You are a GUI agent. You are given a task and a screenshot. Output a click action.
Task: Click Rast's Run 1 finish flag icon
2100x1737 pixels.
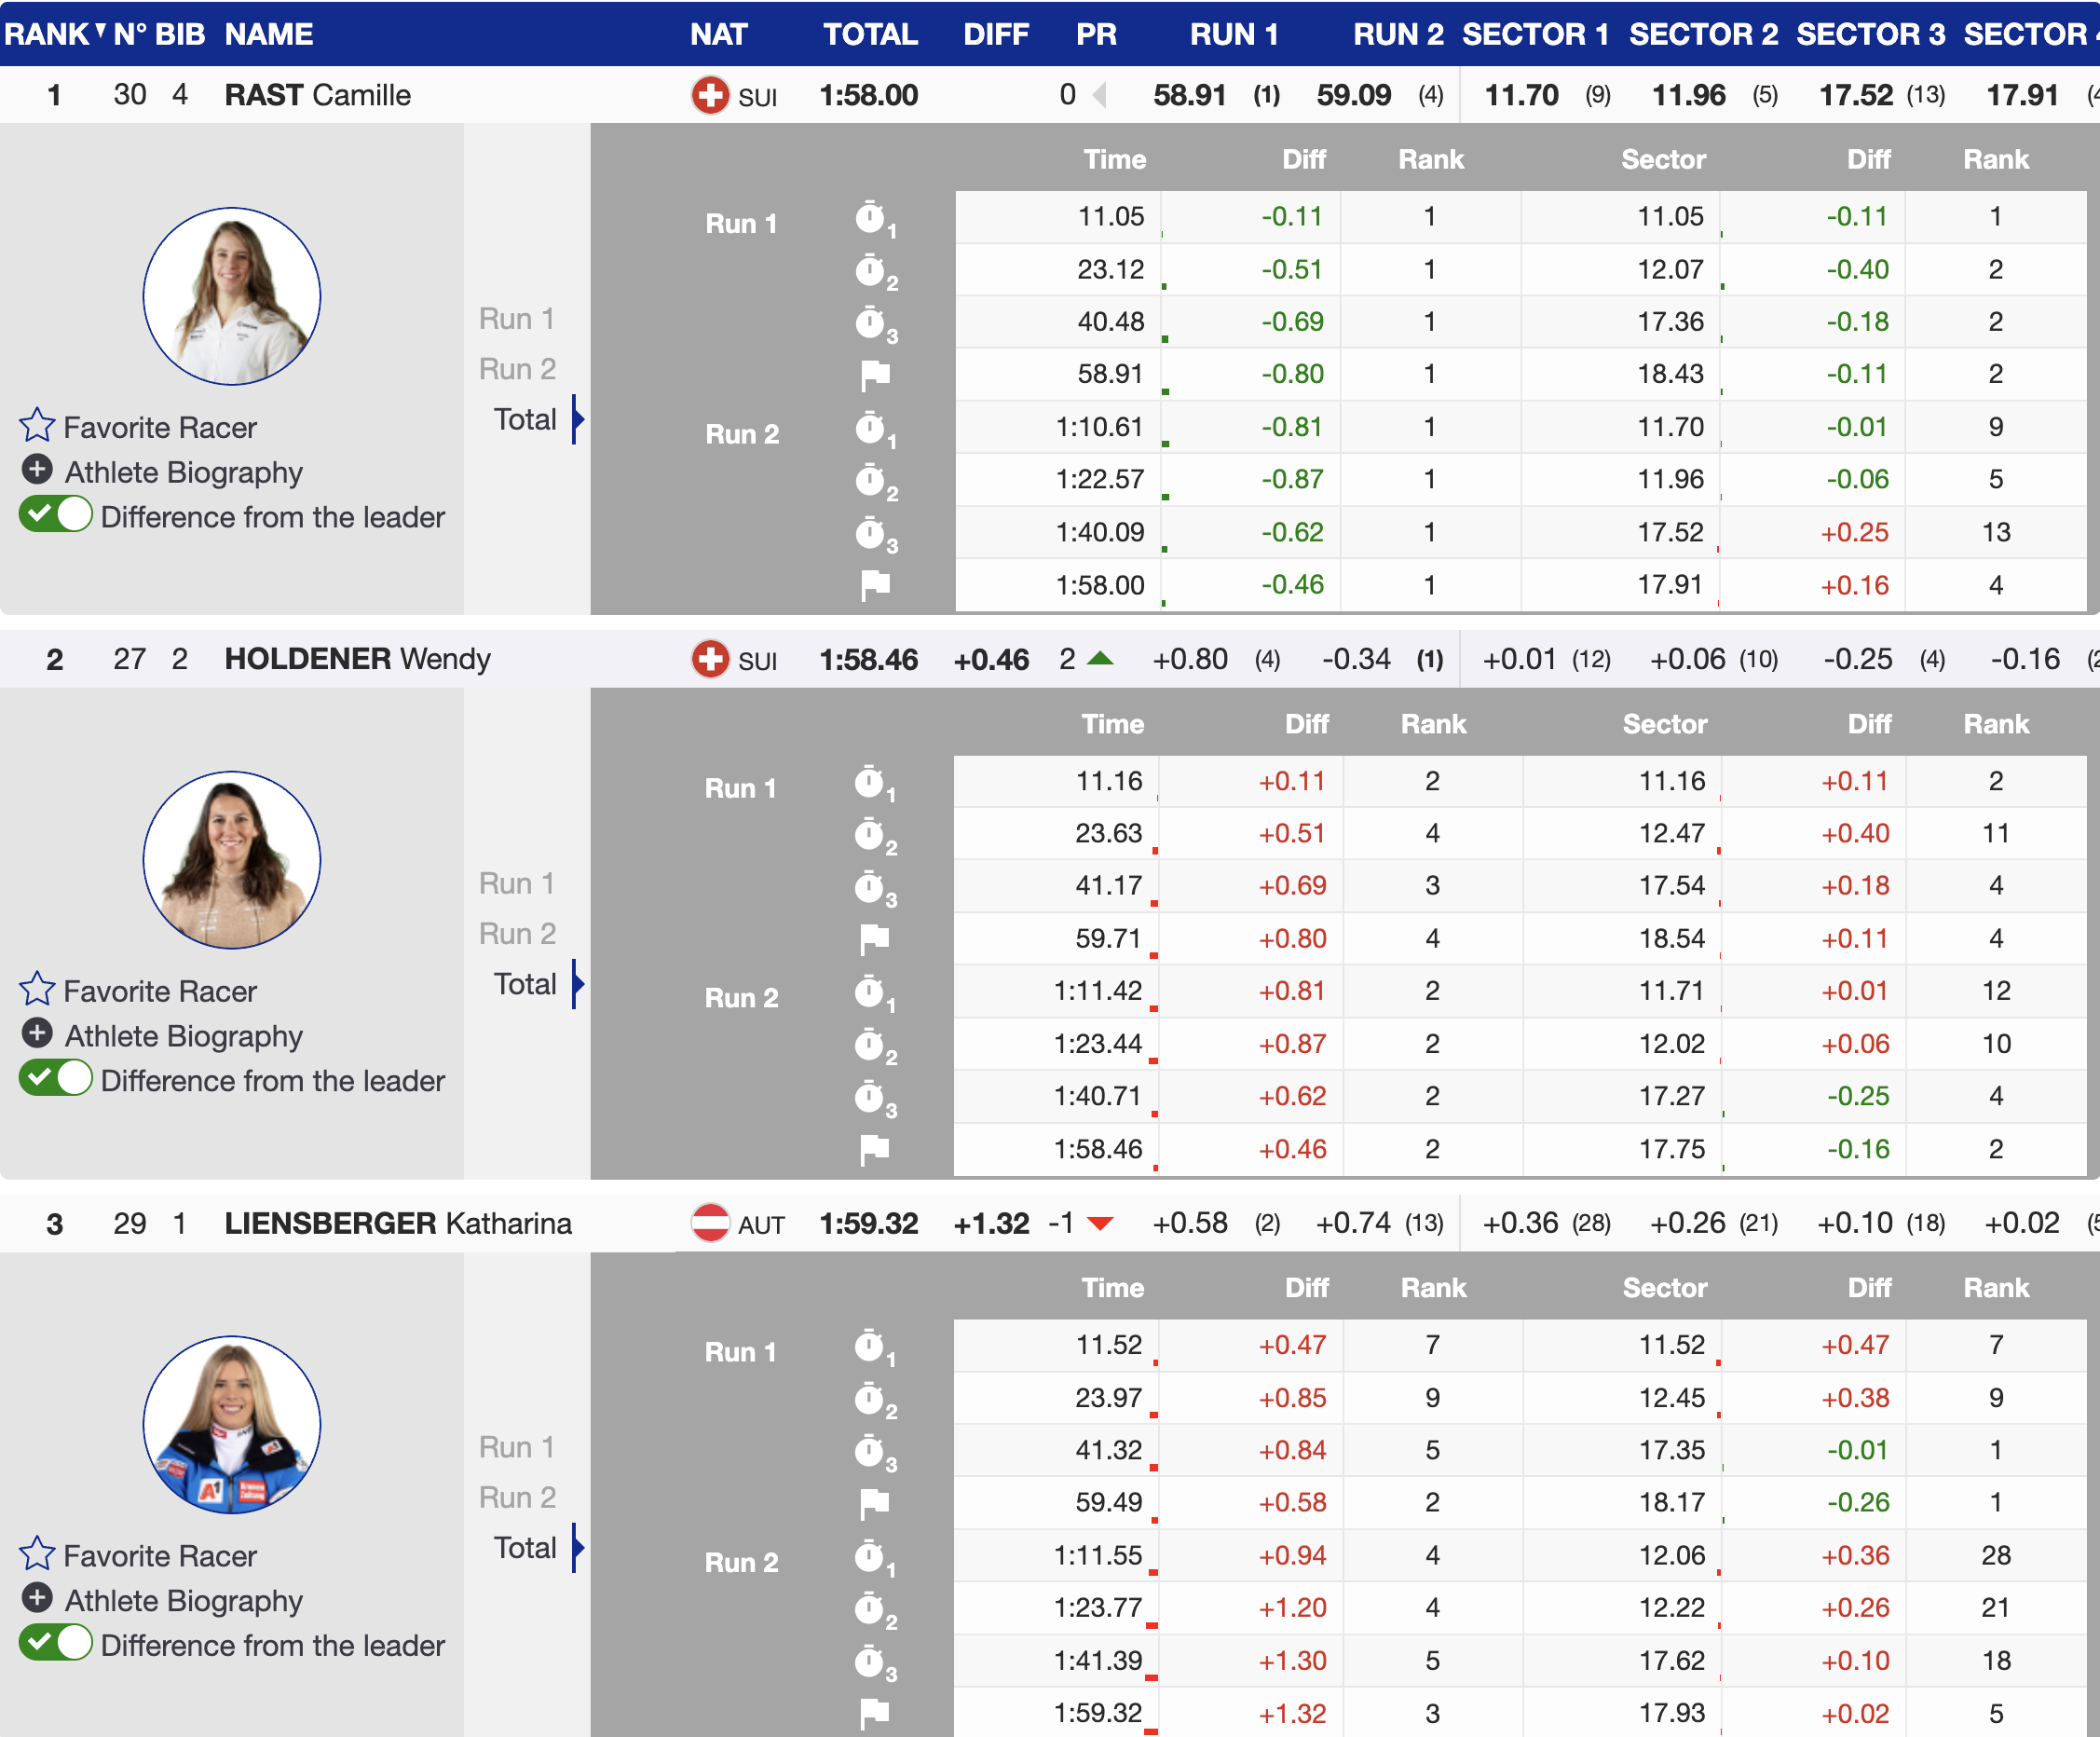pos(875,375)
